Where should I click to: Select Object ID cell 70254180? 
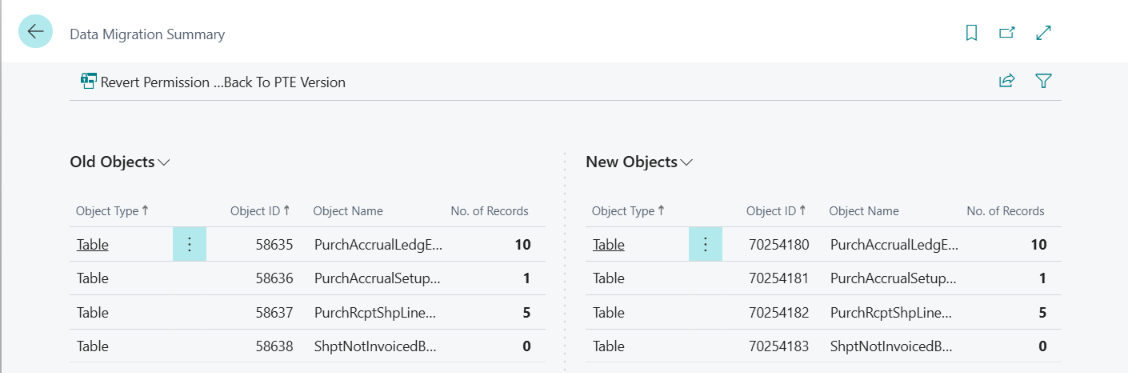click(x=779, y=244)
